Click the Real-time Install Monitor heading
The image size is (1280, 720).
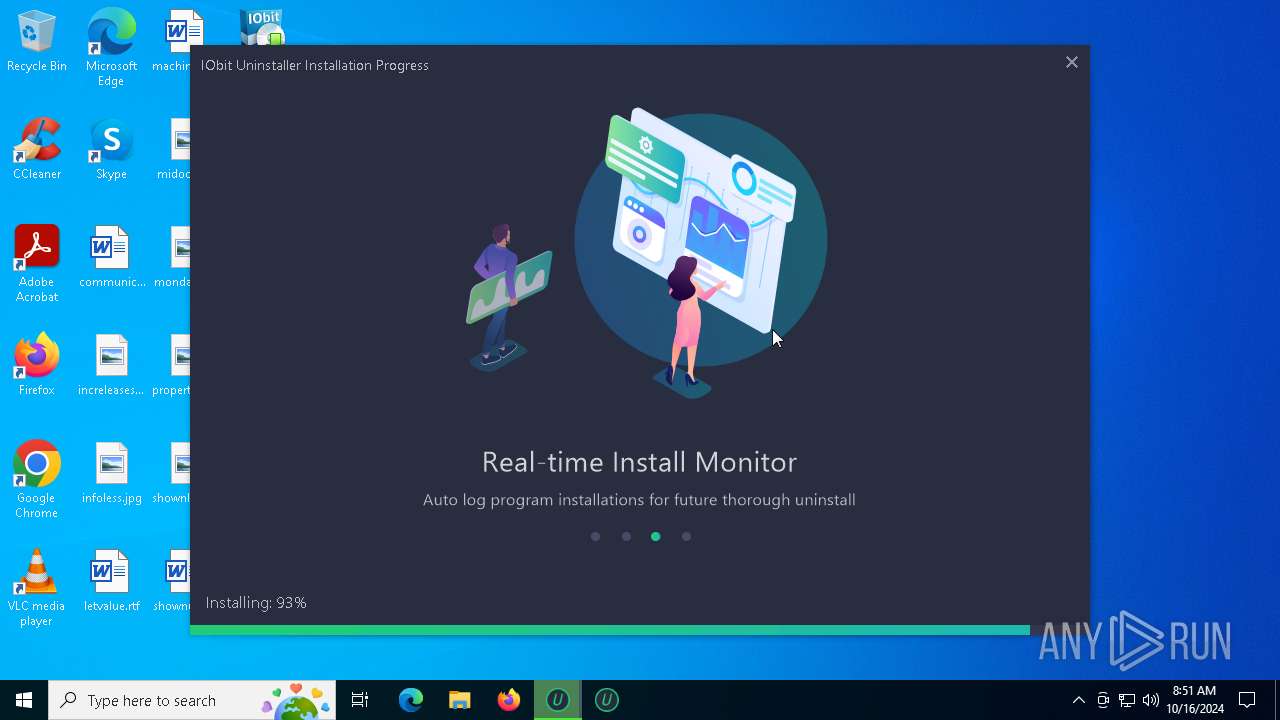click(639, 462)
